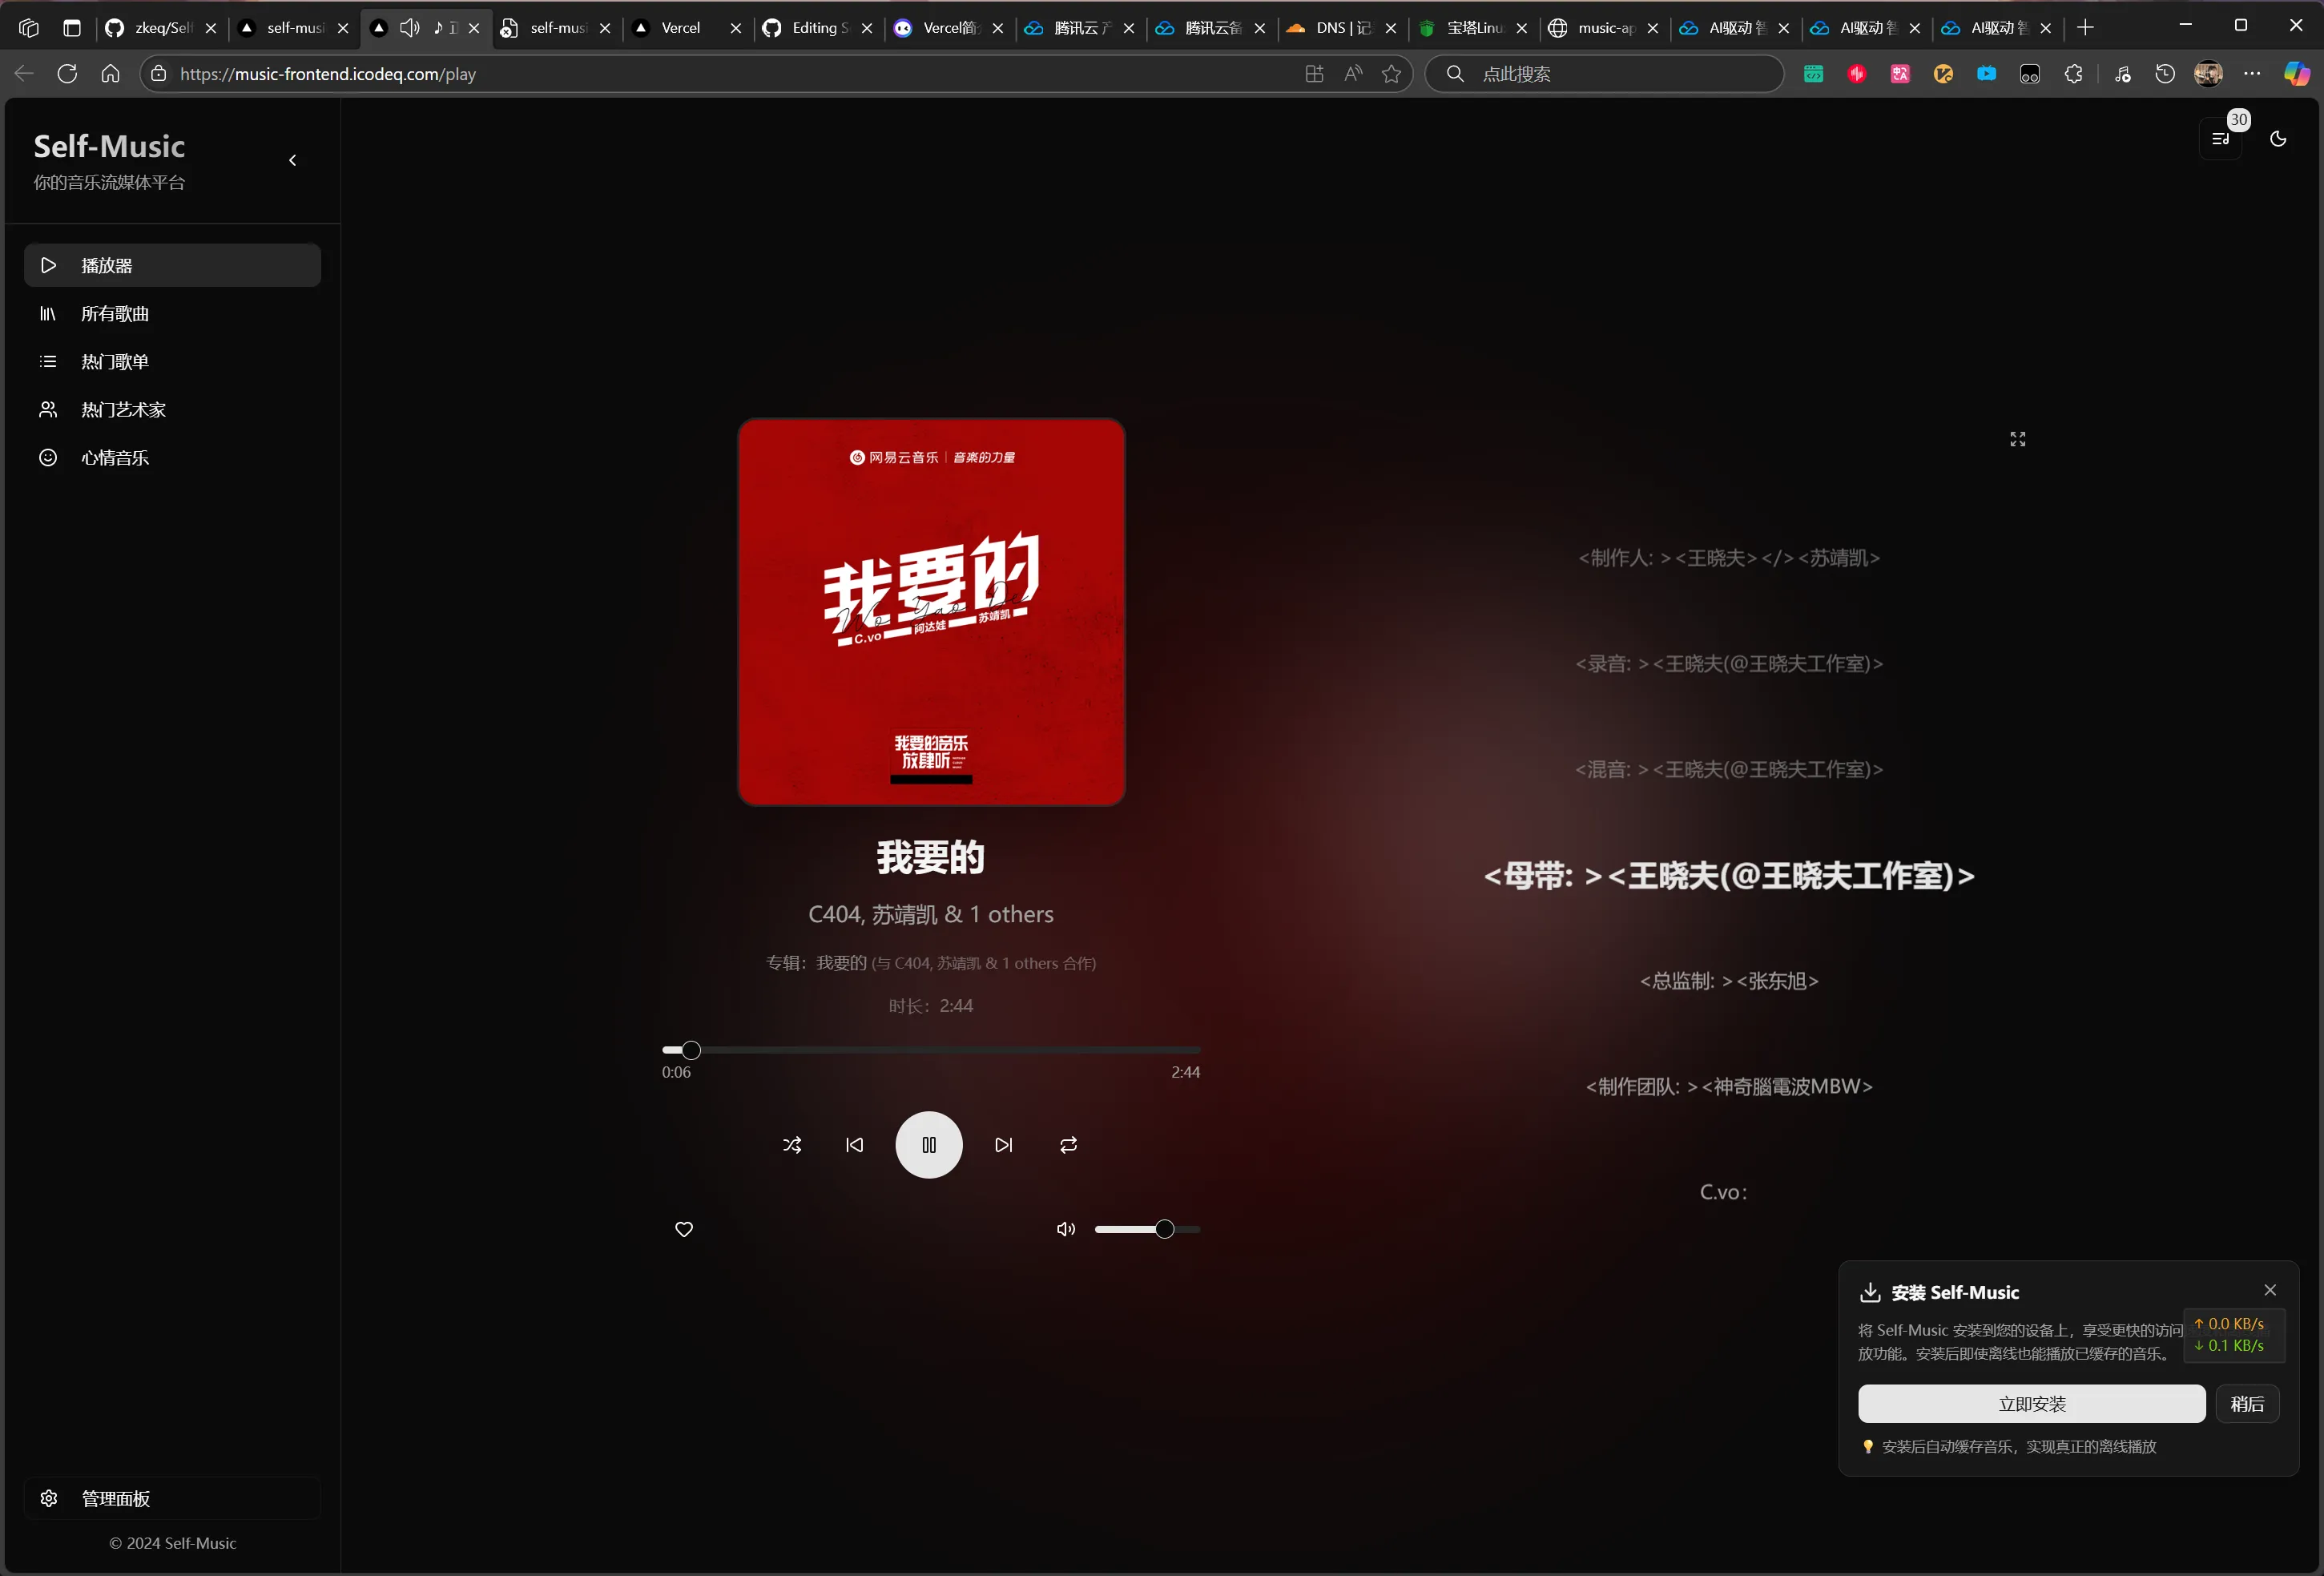Image resolution: width=2324 pixels, height=1576 pixels.
Task: Close the 安装 Self-Music popup
Action: click(2270, 1290)
